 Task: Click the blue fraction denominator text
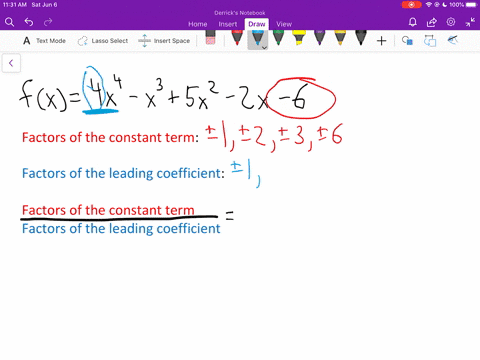pyautogui.click(x=121, y=229)
